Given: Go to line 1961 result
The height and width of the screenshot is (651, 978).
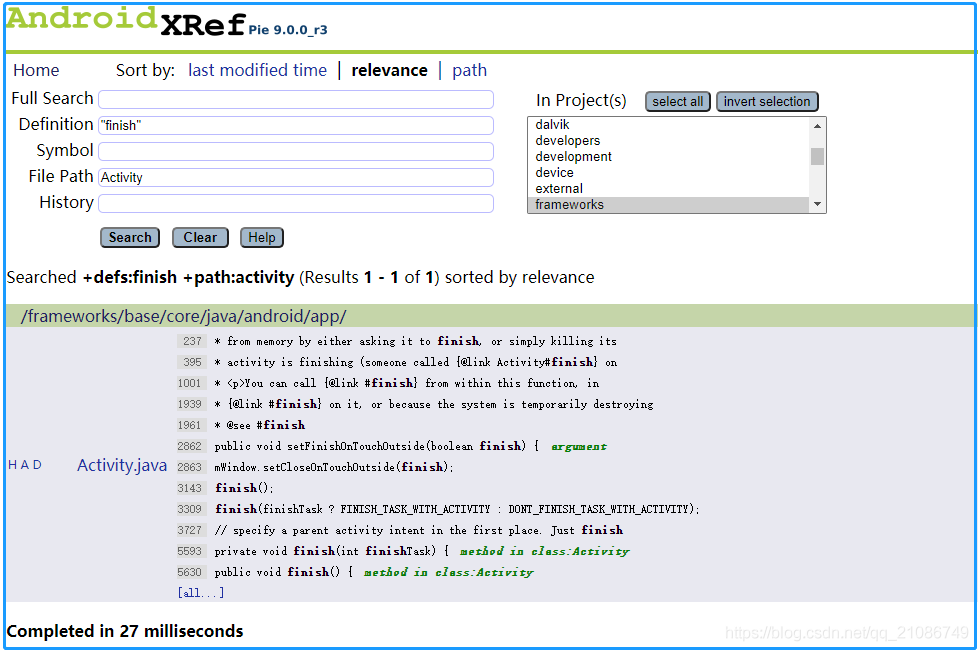Looking at the screenshot, I should click(242, 425).
